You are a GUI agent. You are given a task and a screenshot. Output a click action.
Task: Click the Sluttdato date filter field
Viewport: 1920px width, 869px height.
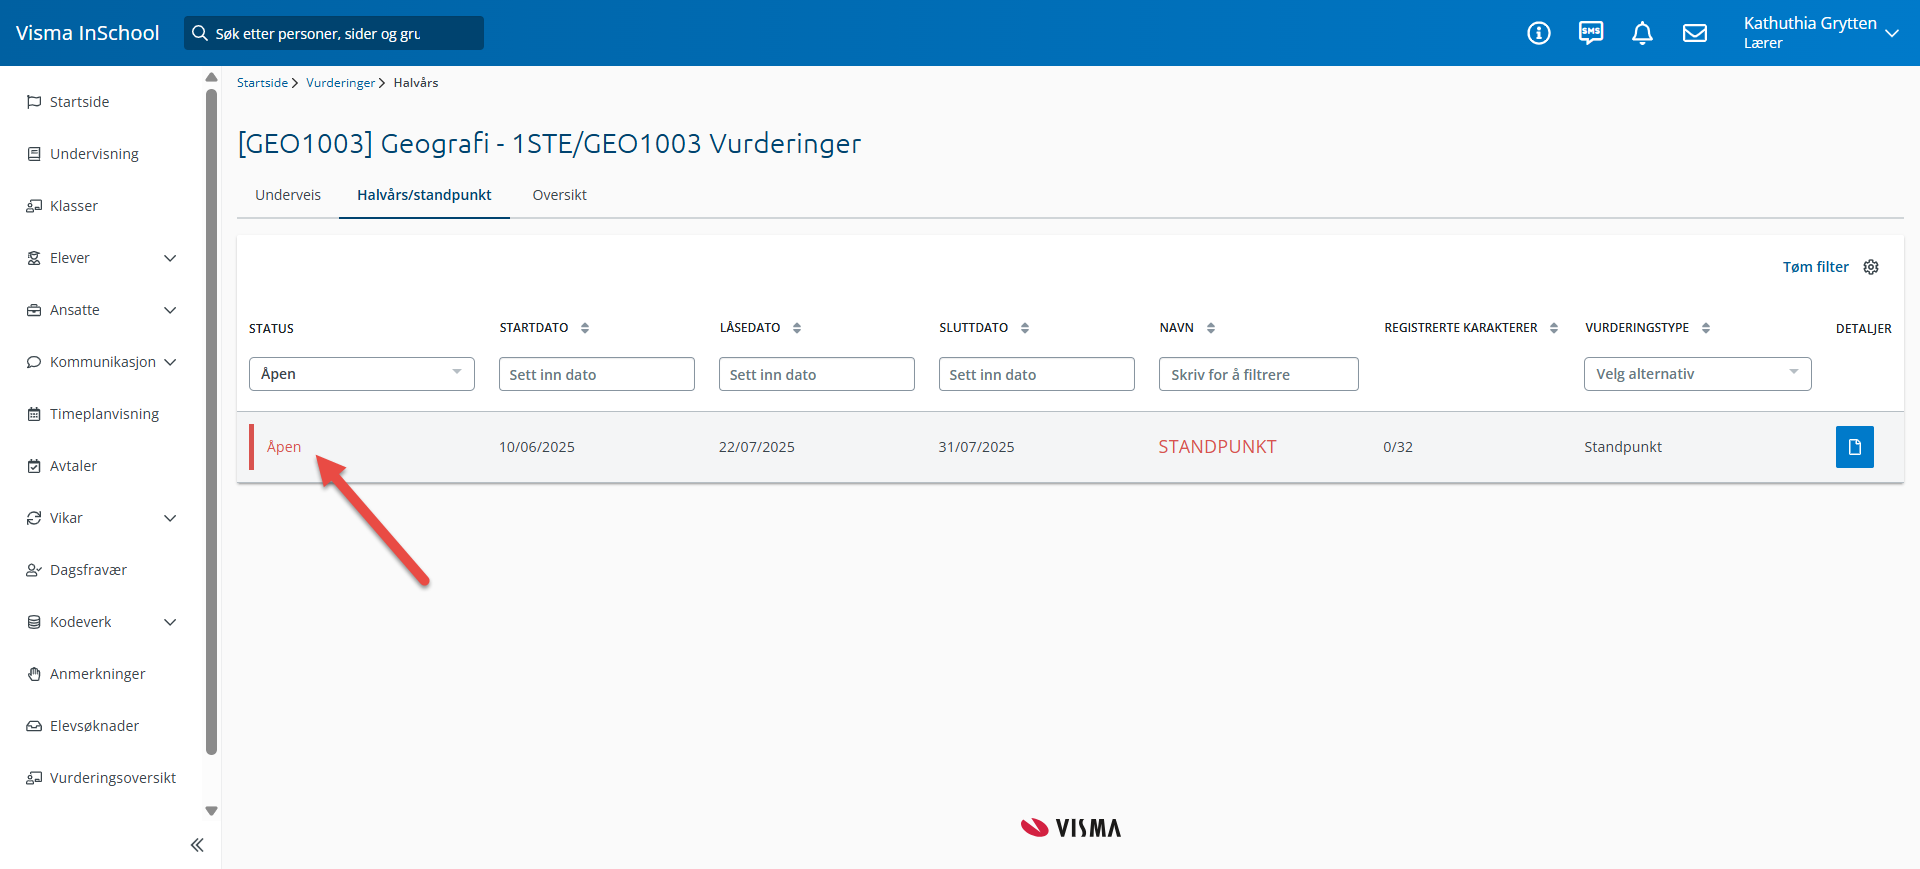tap(1037, 374)
